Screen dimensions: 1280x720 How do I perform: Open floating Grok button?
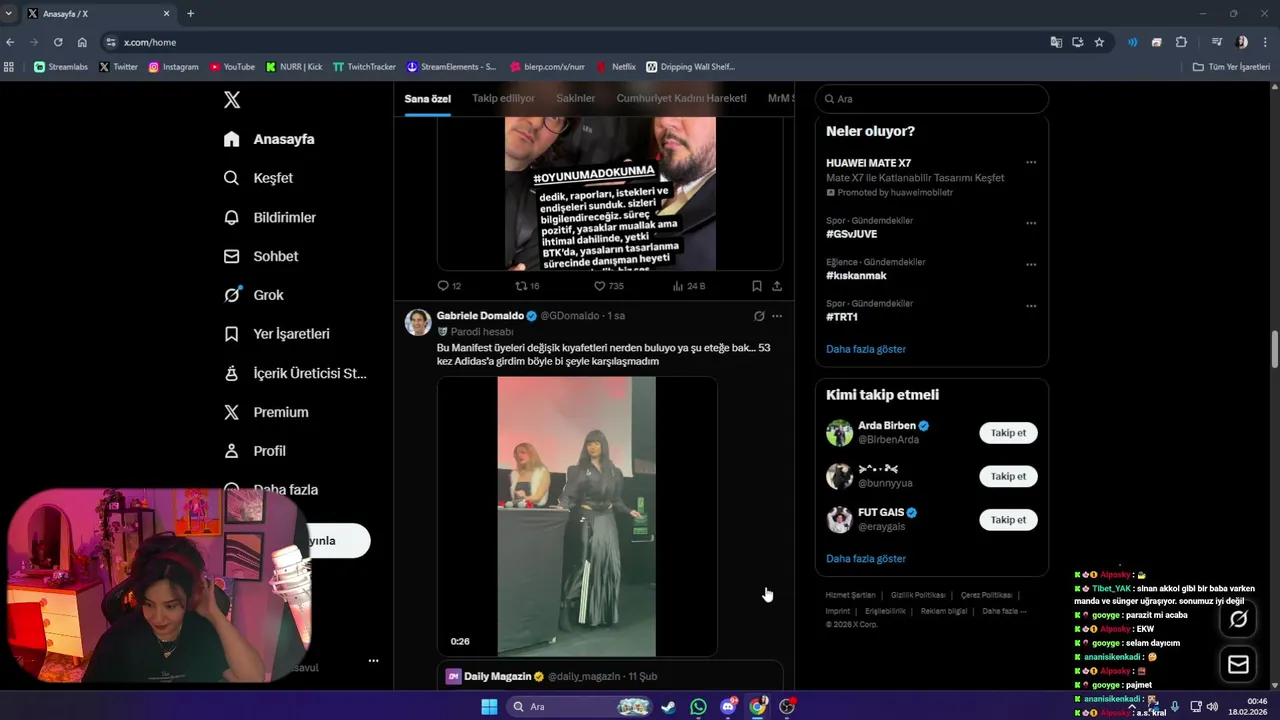pyautogui.click(x=1238, y=619)
